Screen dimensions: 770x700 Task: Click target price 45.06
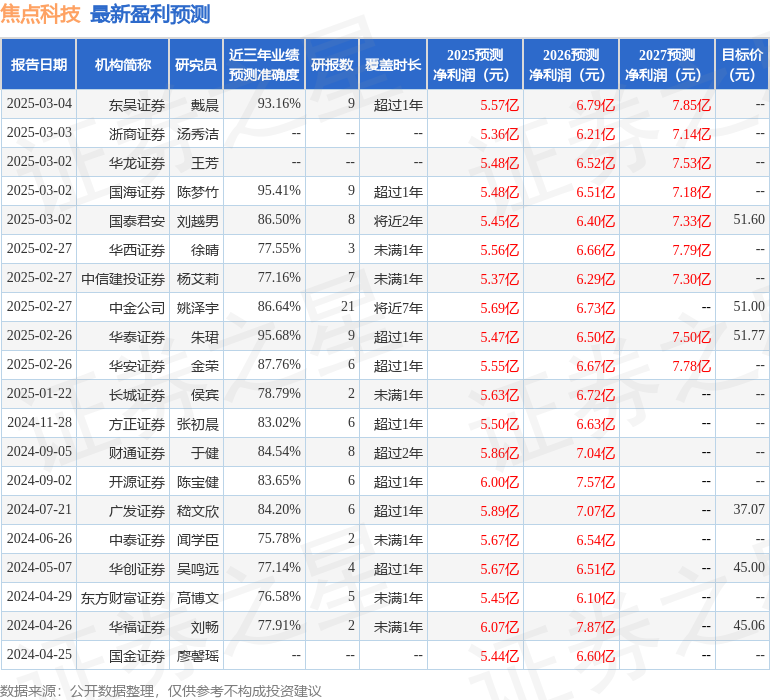(x=749, y=625)
